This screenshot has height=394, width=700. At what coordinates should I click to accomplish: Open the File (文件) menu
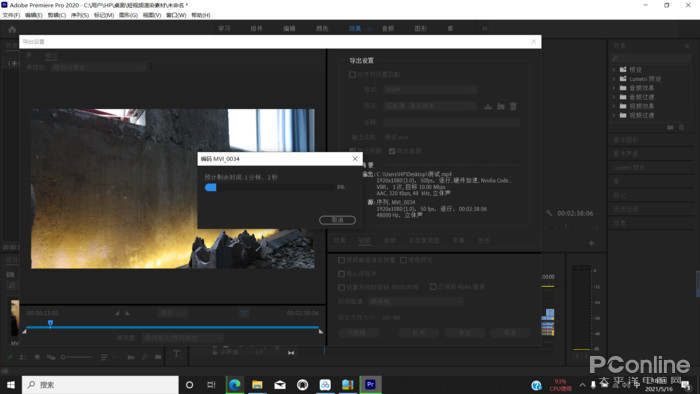pos(11,15)
